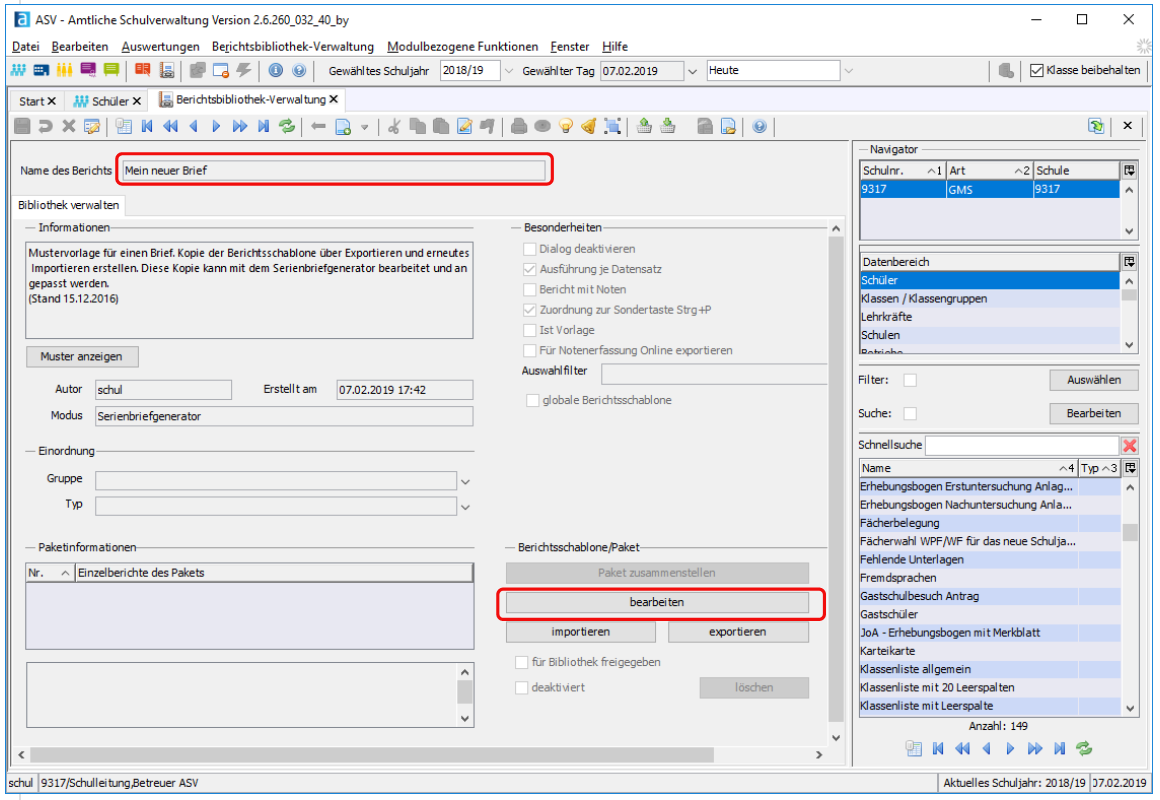The image size is (1160, 800).
Task: Click the Muster anzeigen button
Action: point(82,357)
